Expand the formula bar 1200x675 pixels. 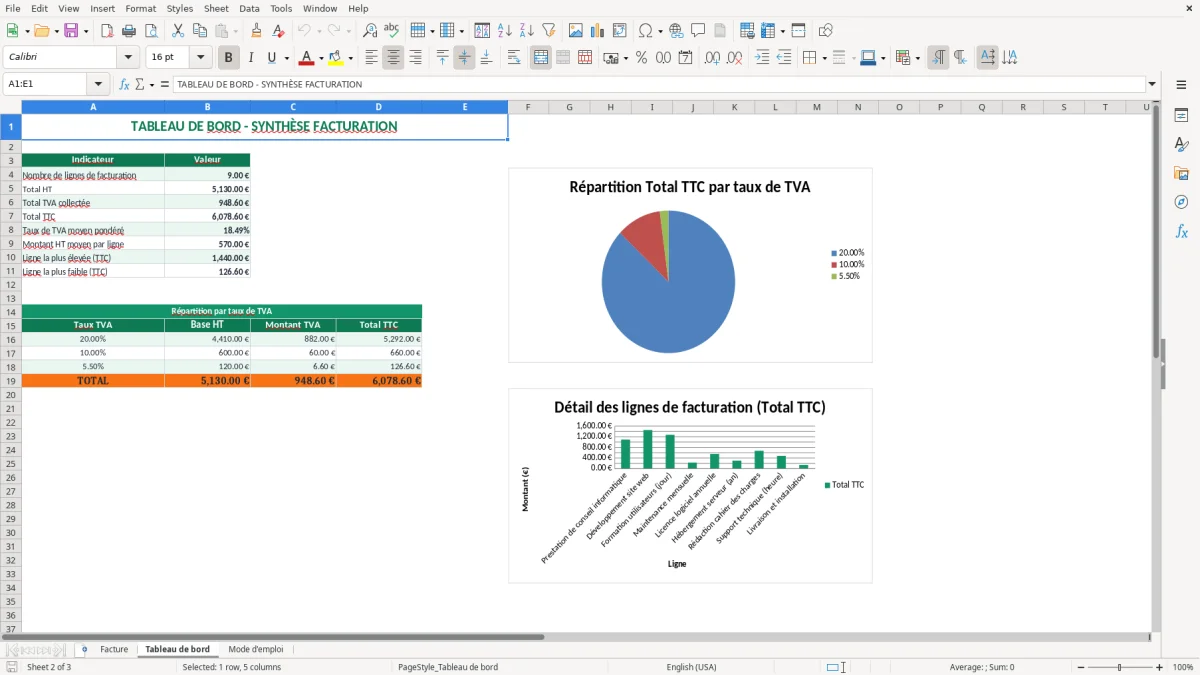point(1152,84)
